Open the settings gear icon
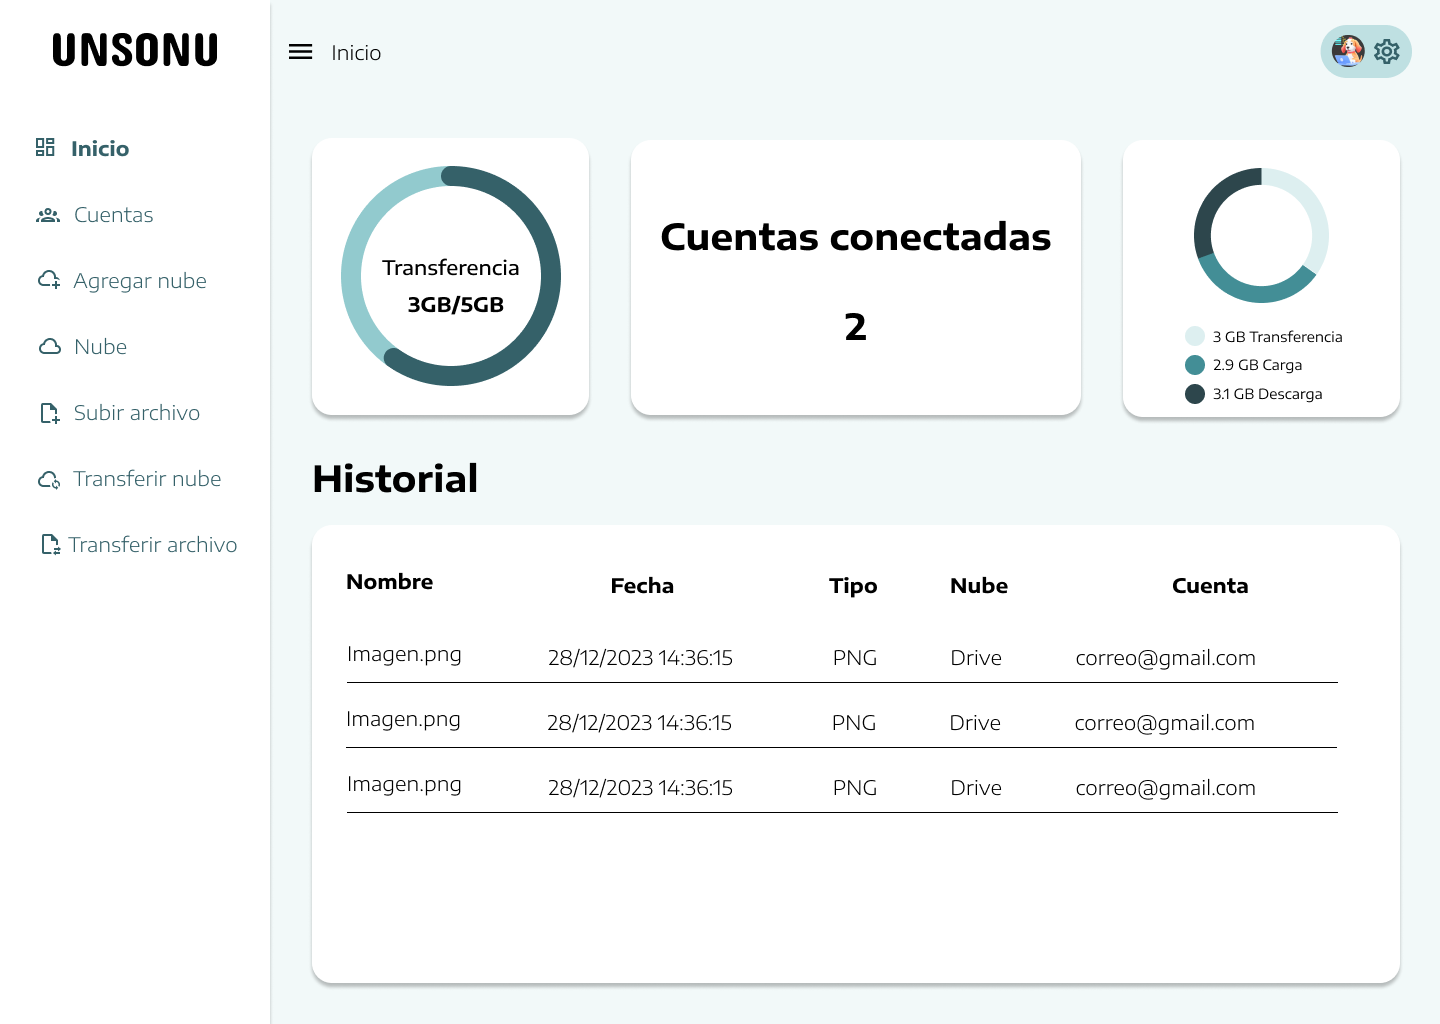This screenshot has width=1440, height=1024. click(x=1387, y=51)
